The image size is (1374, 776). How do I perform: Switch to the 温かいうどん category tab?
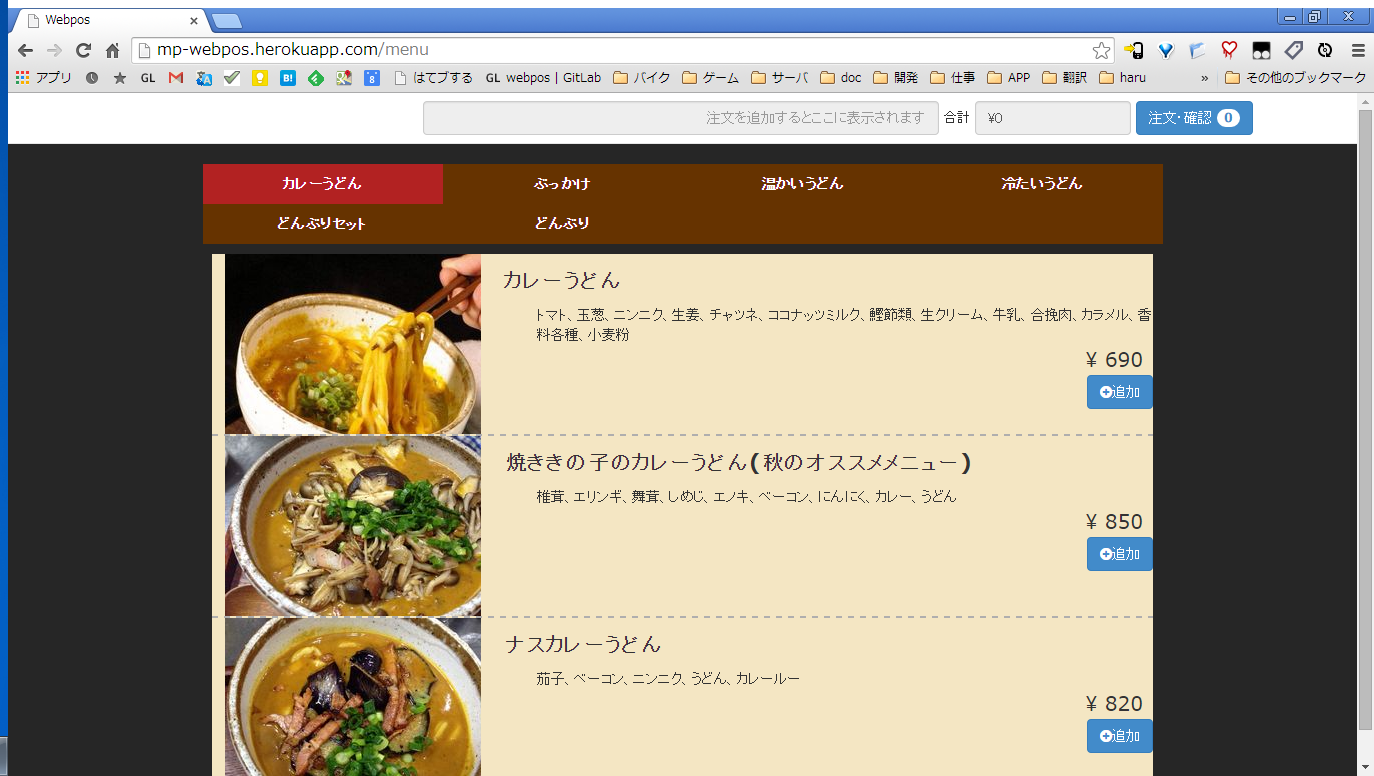pos(802,184)
